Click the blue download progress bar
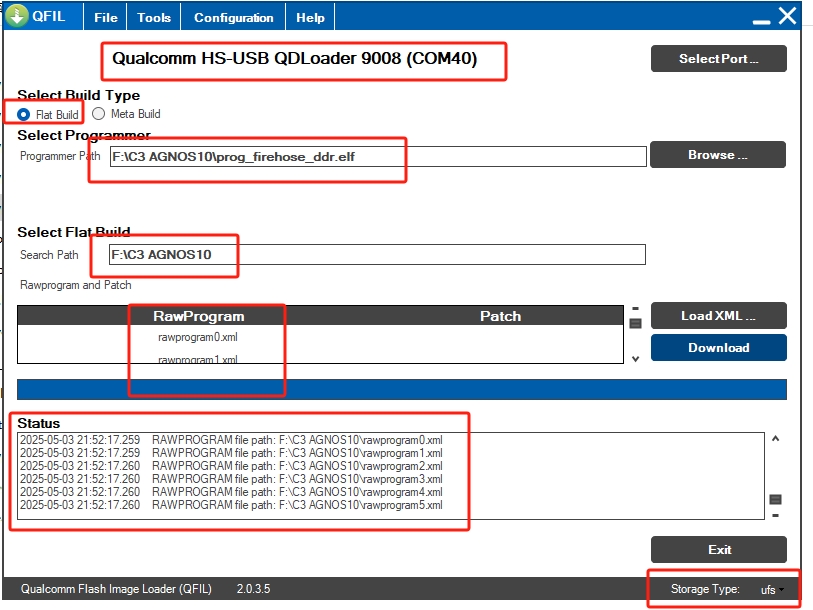Viewport: 813px width, 610px height. 402,390
